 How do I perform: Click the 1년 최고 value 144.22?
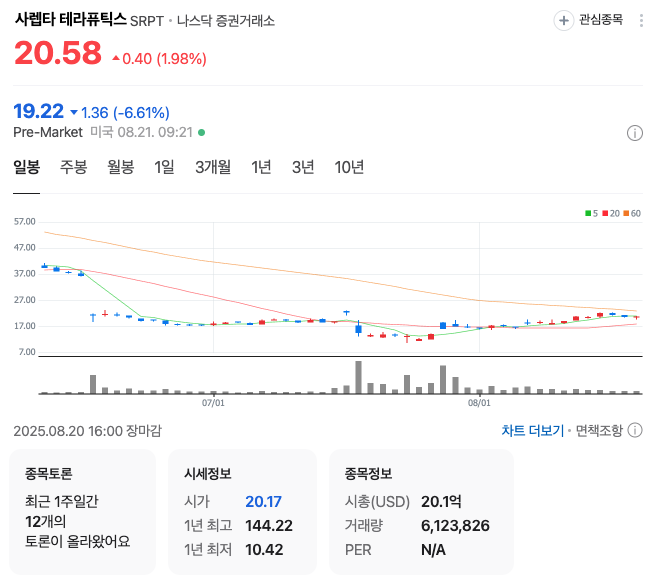(269, 525)
